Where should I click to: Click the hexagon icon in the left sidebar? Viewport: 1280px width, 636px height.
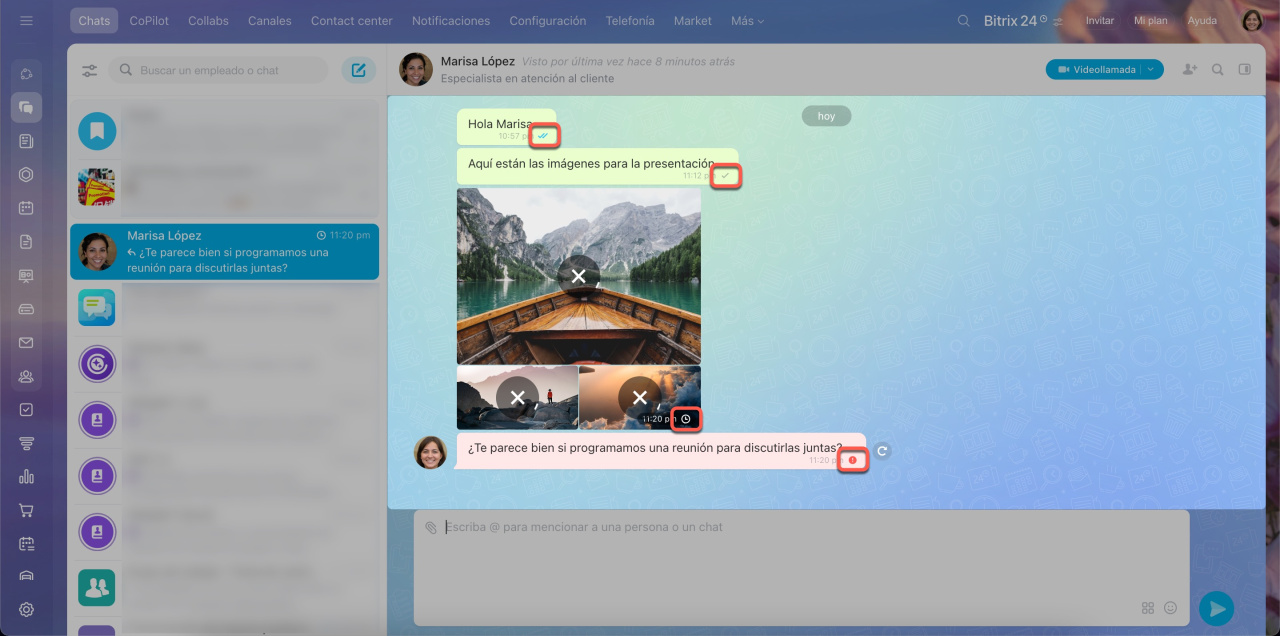click(26, 174)
